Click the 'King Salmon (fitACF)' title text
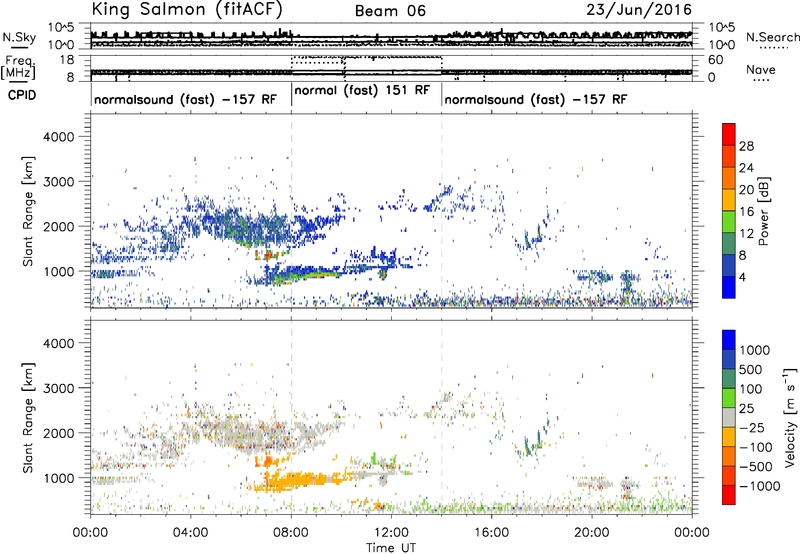The image size is (800, 554). click(x=187, y=10)
